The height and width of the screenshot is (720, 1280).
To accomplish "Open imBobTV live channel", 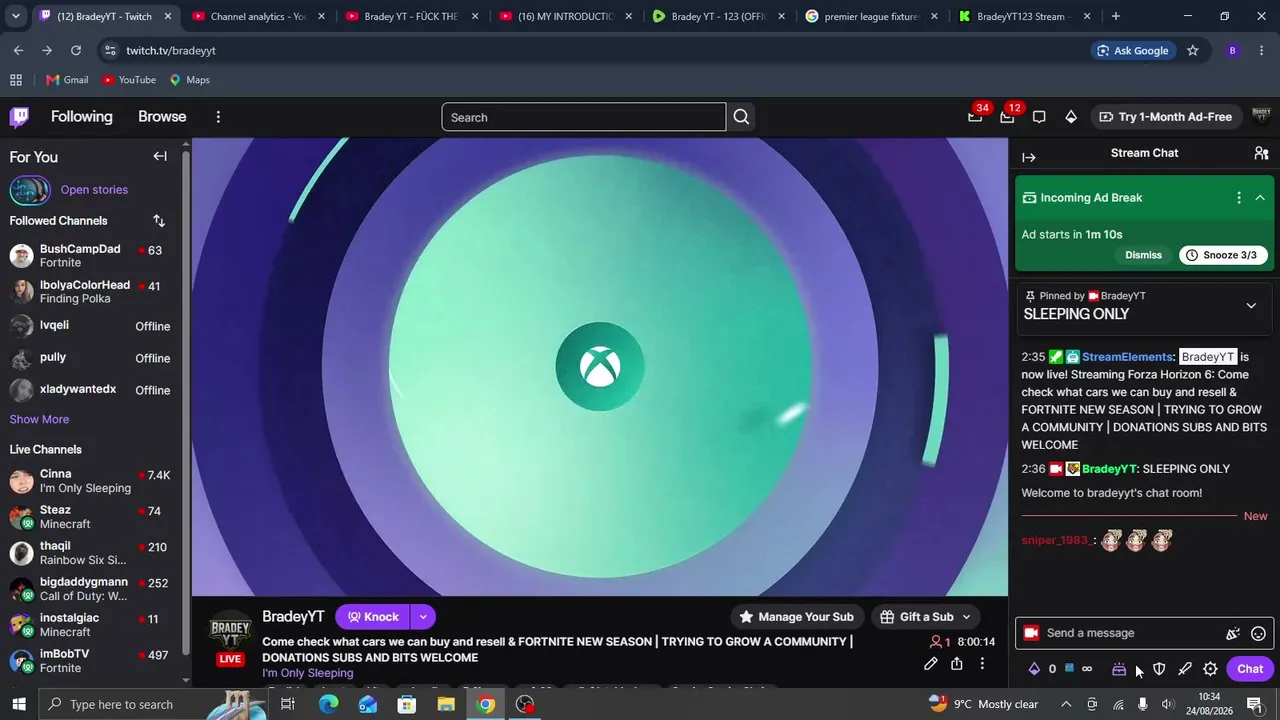I will click(90, 661).
